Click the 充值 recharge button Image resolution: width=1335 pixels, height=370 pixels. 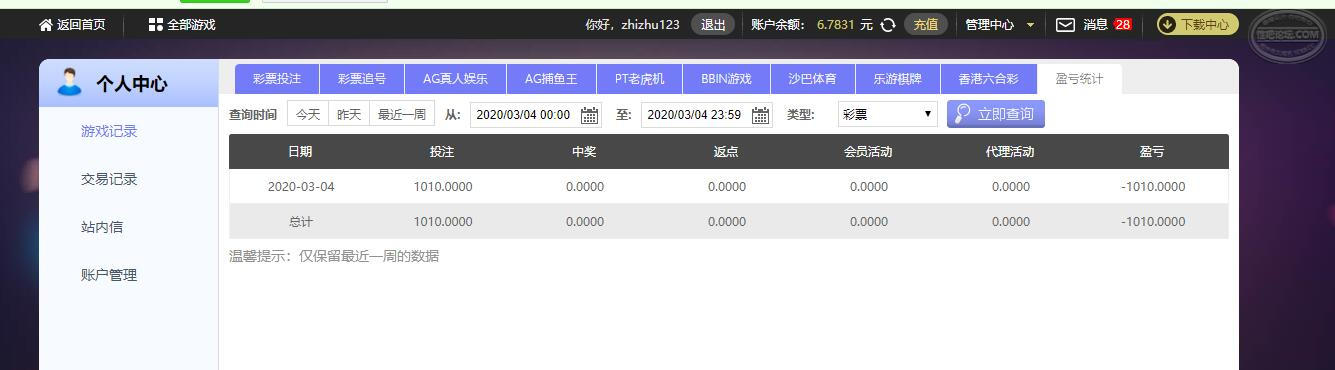point(926,25)
